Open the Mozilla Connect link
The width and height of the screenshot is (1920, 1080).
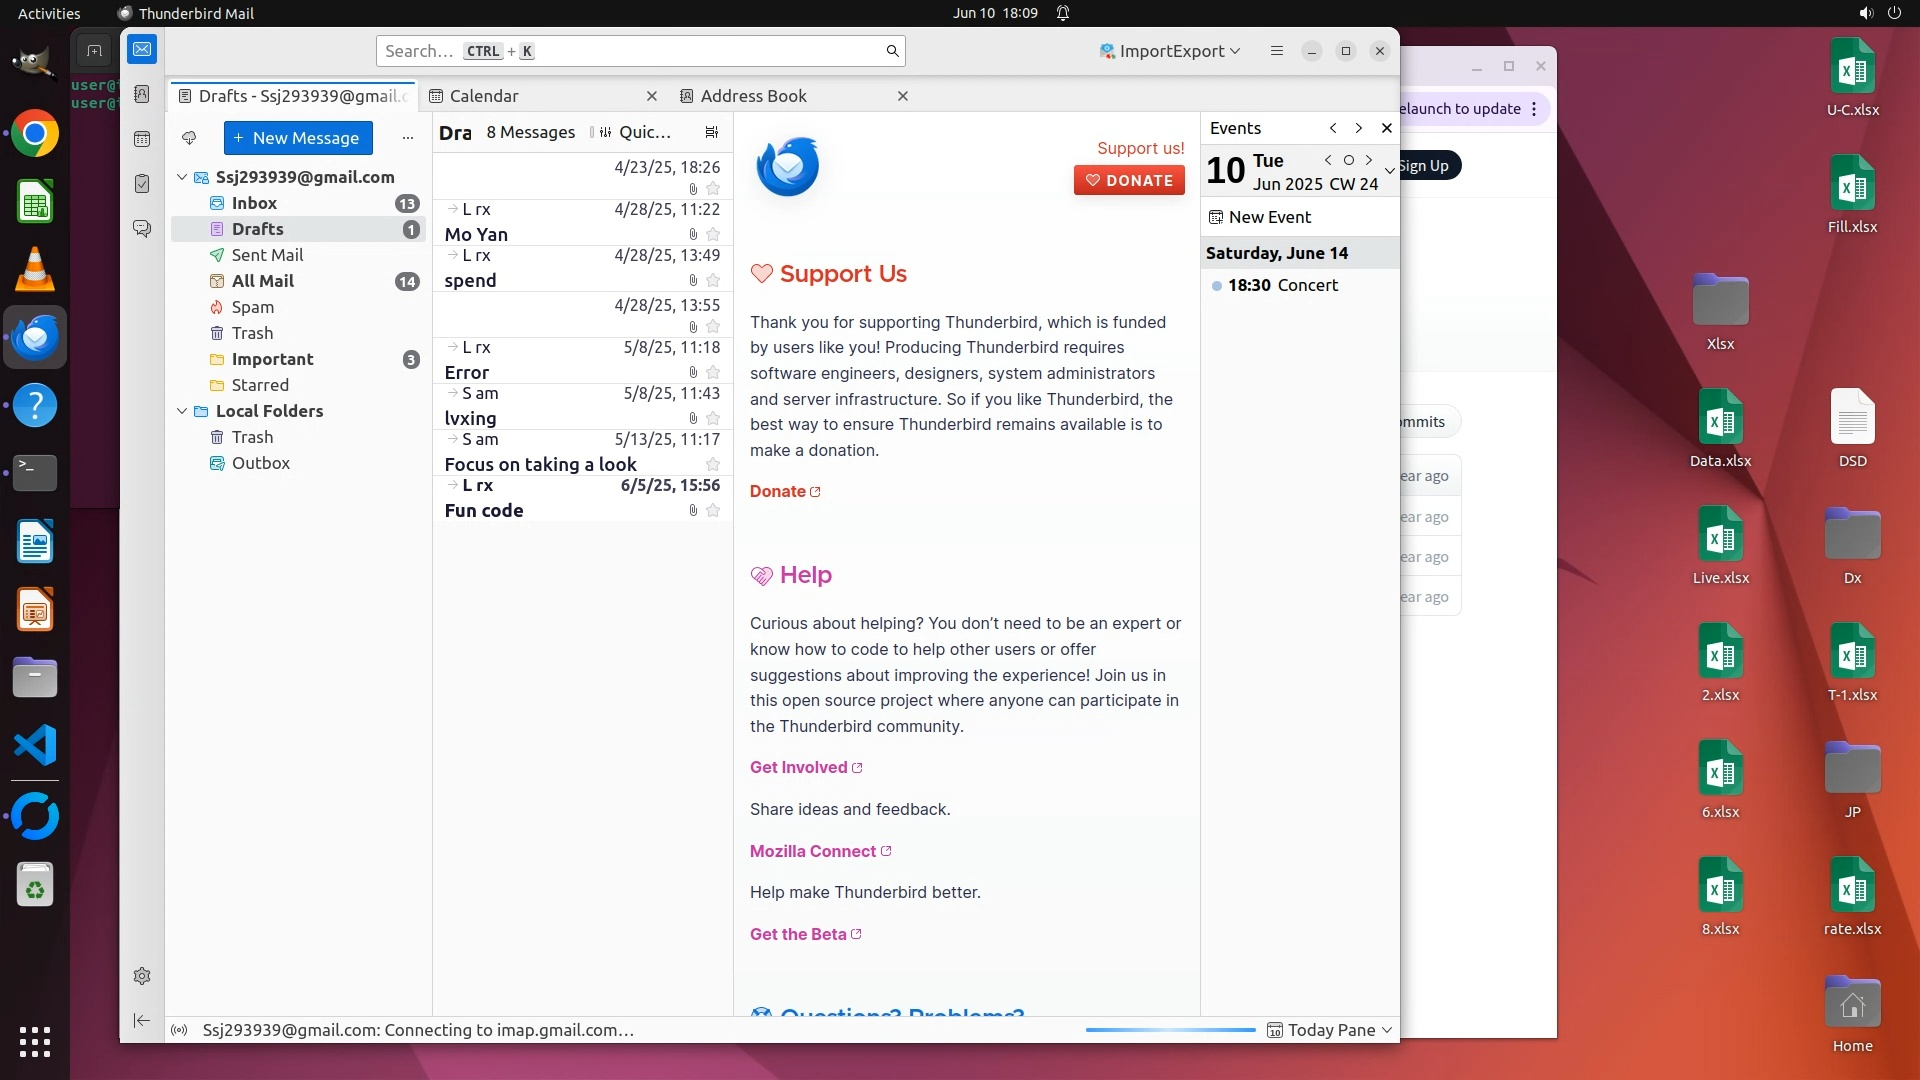[813, 852]
